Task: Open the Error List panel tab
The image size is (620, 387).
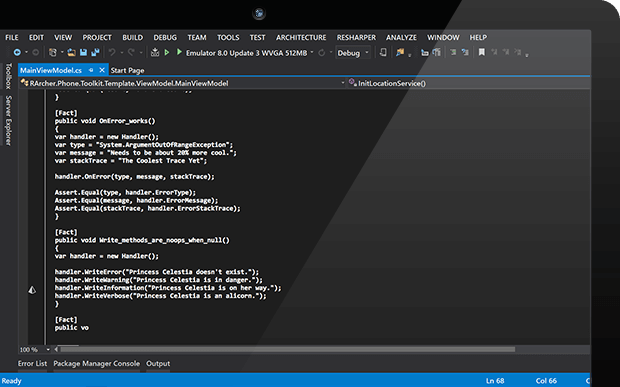Action: coord(32,363)
